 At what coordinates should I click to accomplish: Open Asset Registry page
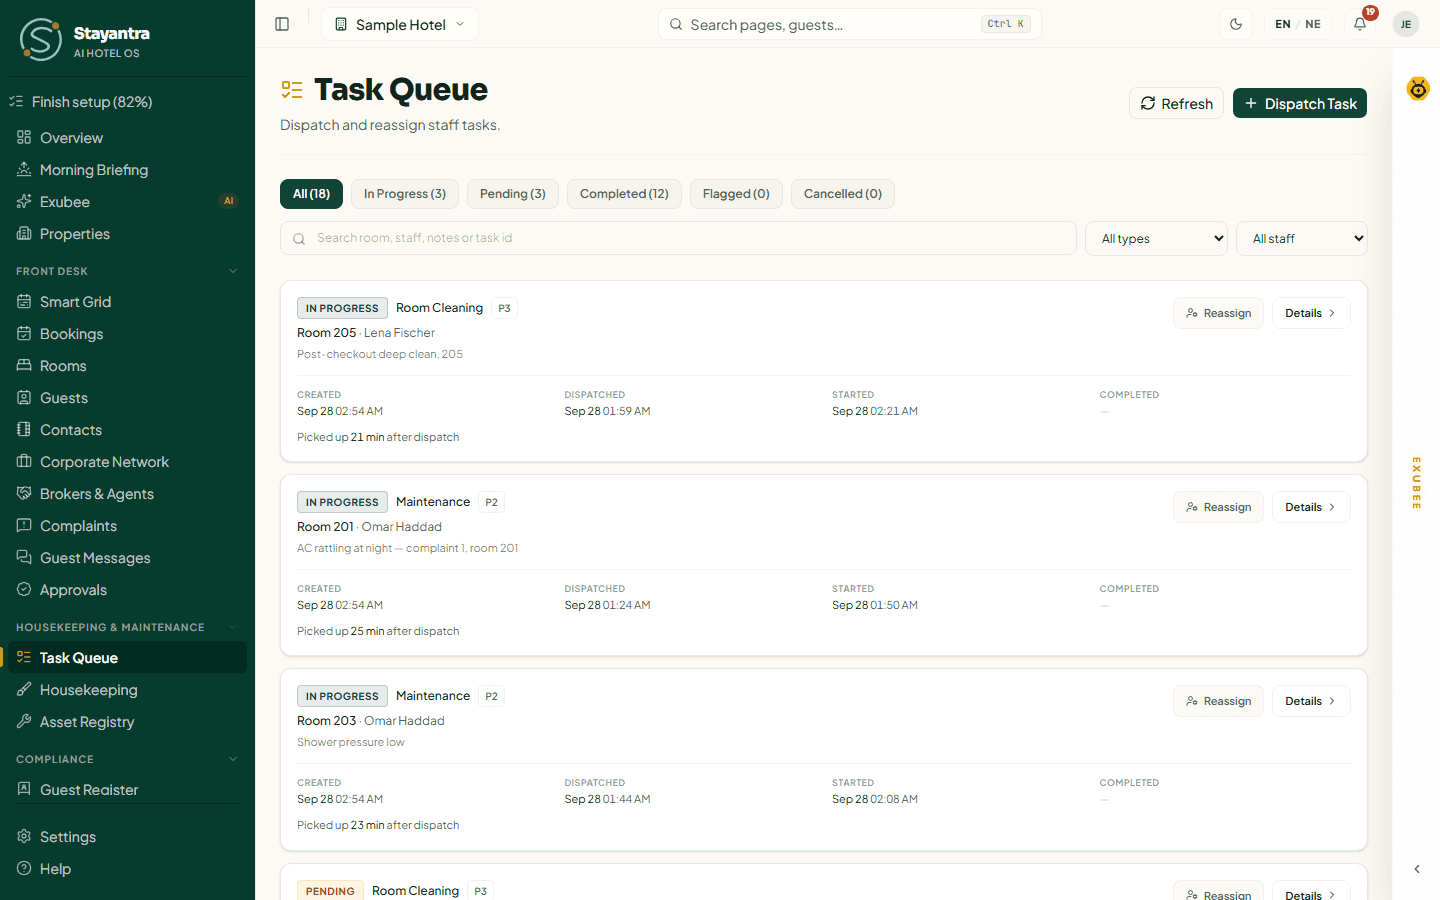point(127,722)
